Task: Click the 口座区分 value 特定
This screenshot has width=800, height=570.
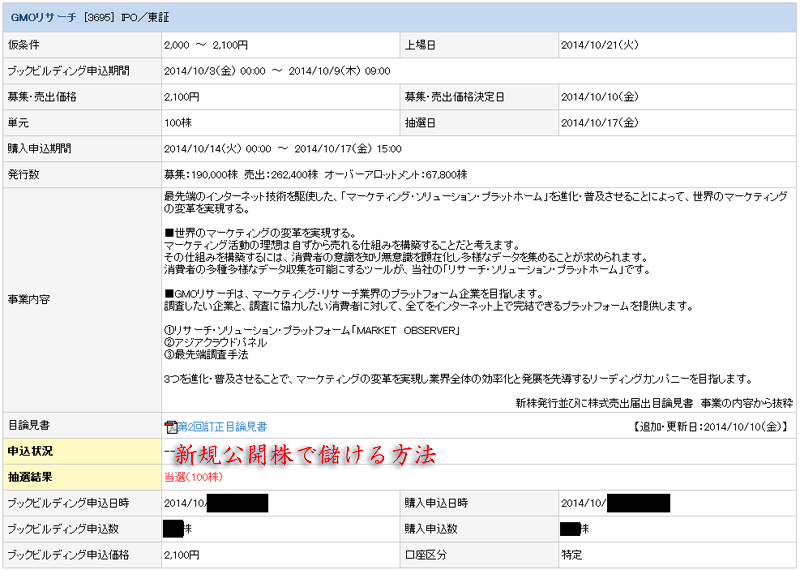Action: [571, 555]
